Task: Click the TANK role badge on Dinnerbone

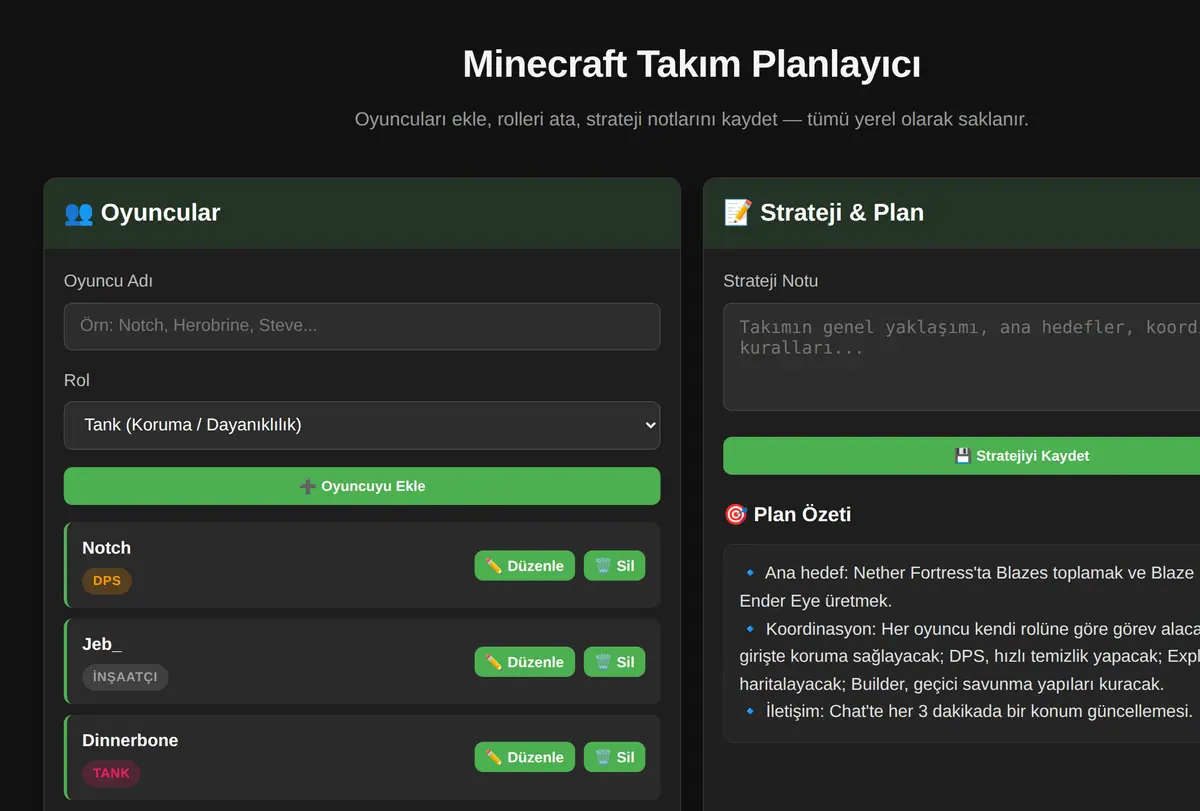Action: pyautogui.click(x=111, y=773)
